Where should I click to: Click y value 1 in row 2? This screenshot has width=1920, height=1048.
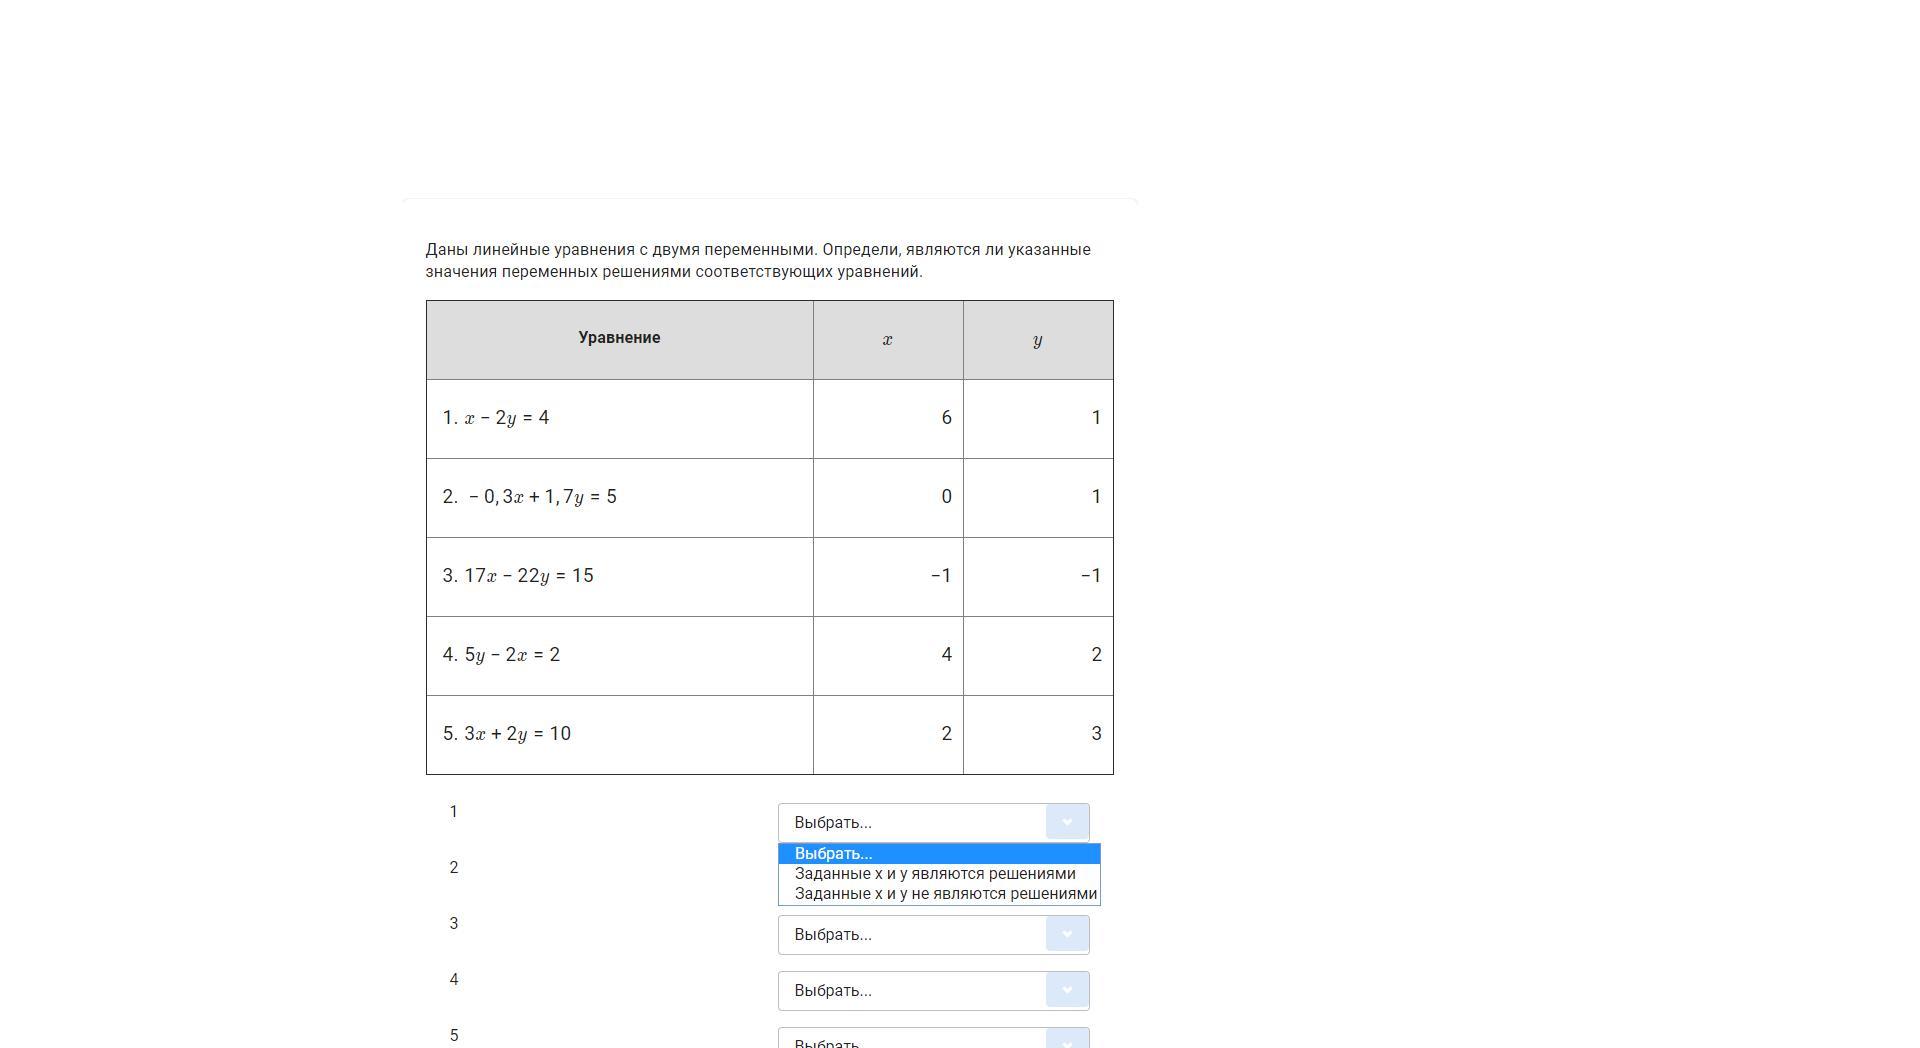click(1038, 497)
